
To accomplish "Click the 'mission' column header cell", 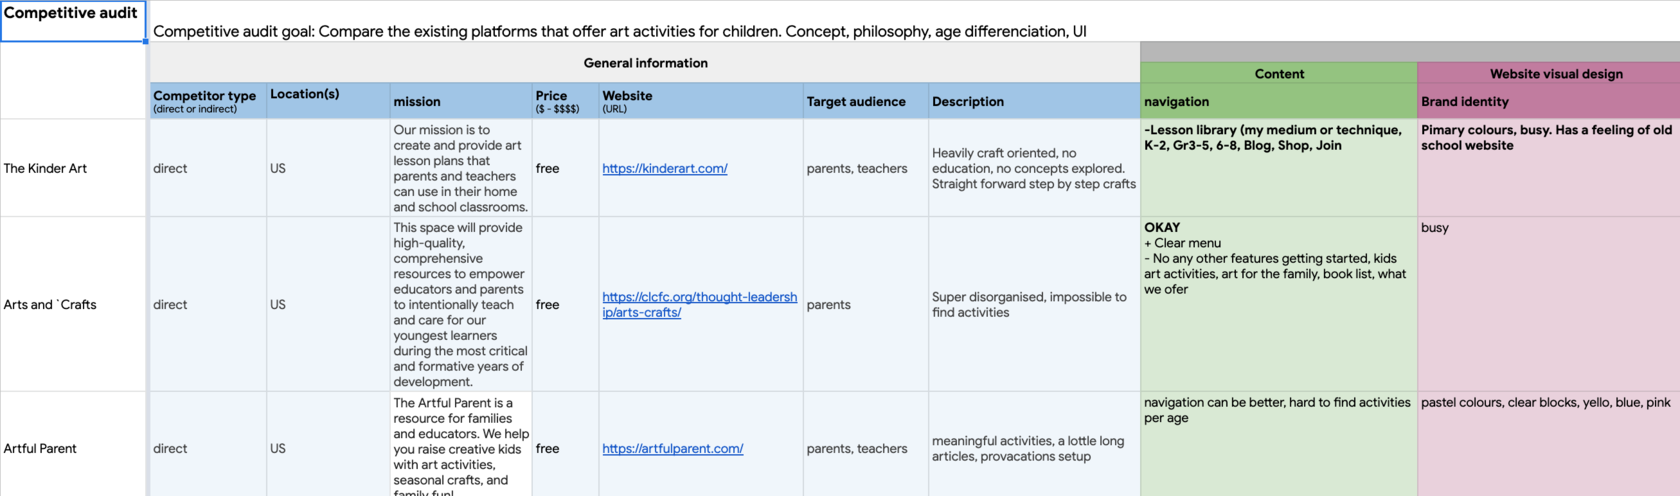I will click(x=460, y=101).
